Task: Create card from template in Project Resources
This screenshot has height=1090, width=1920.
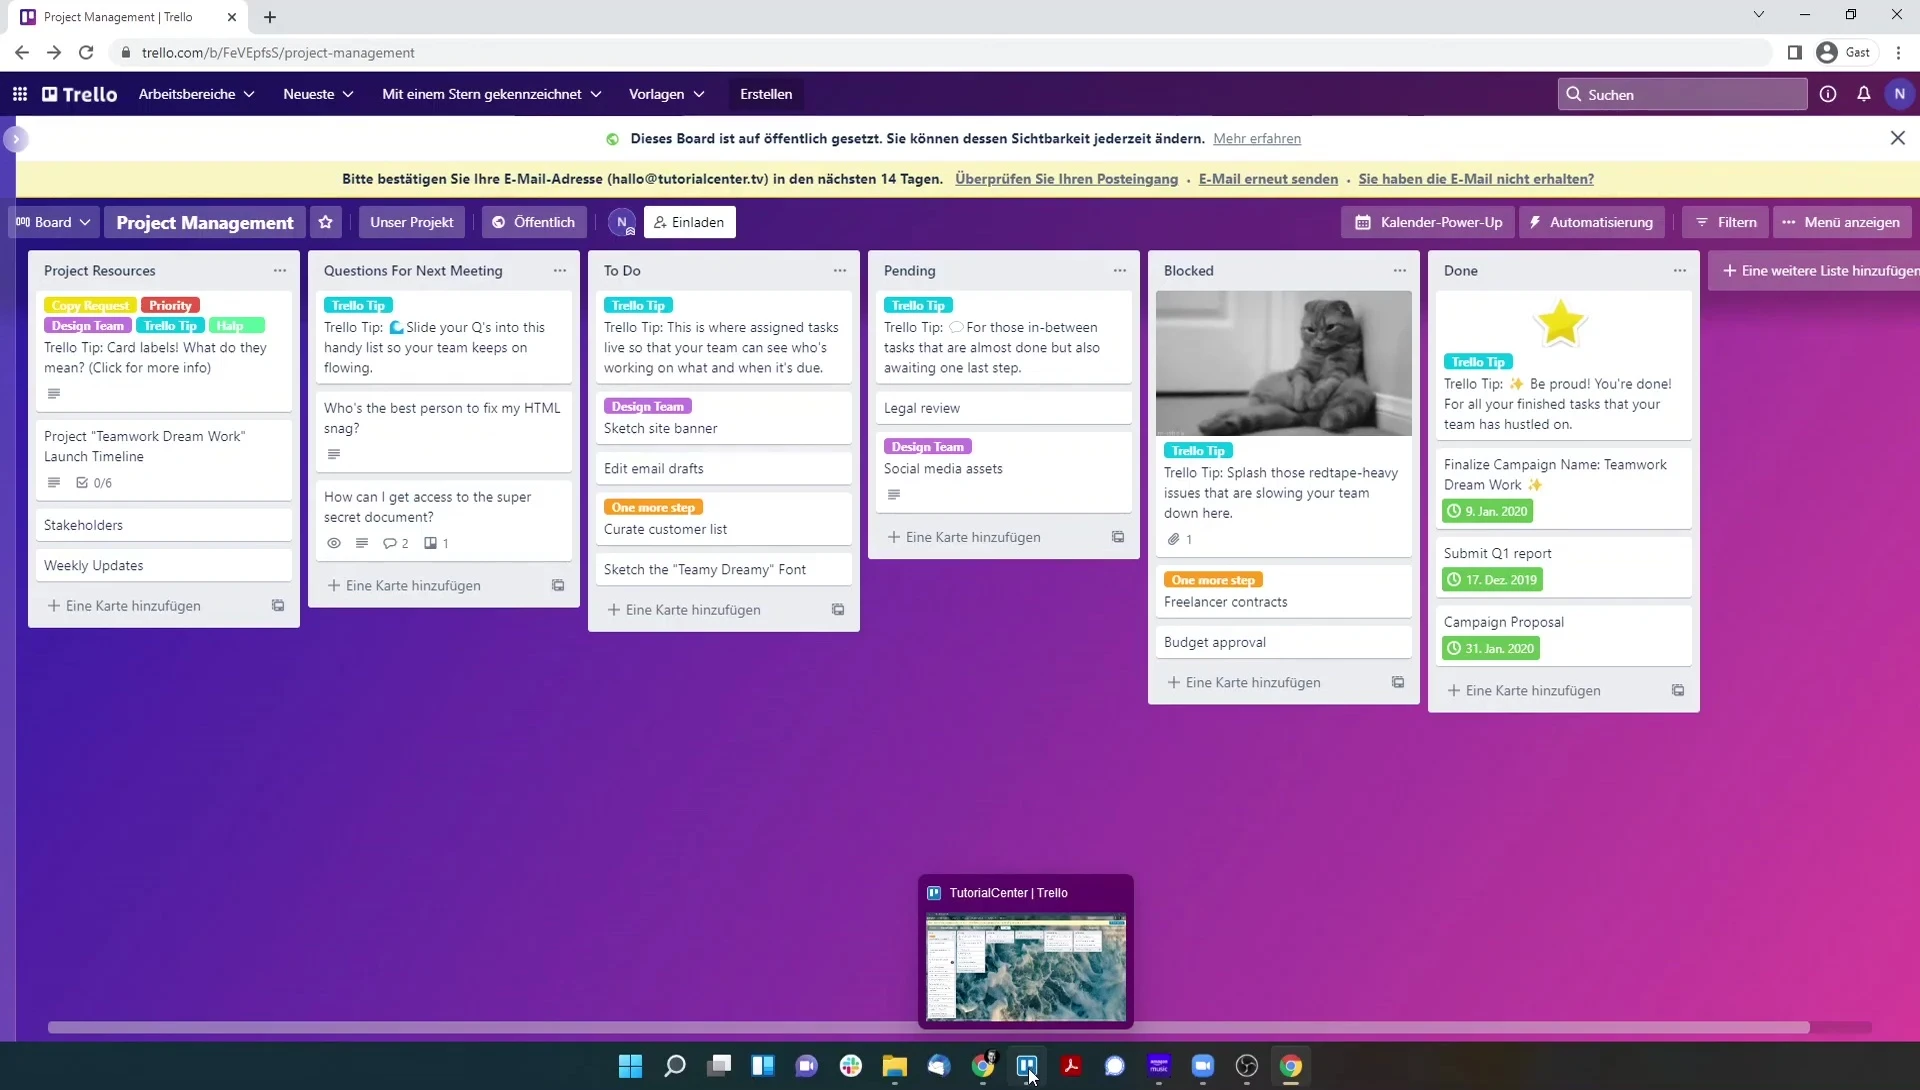Action: (278, 606)
